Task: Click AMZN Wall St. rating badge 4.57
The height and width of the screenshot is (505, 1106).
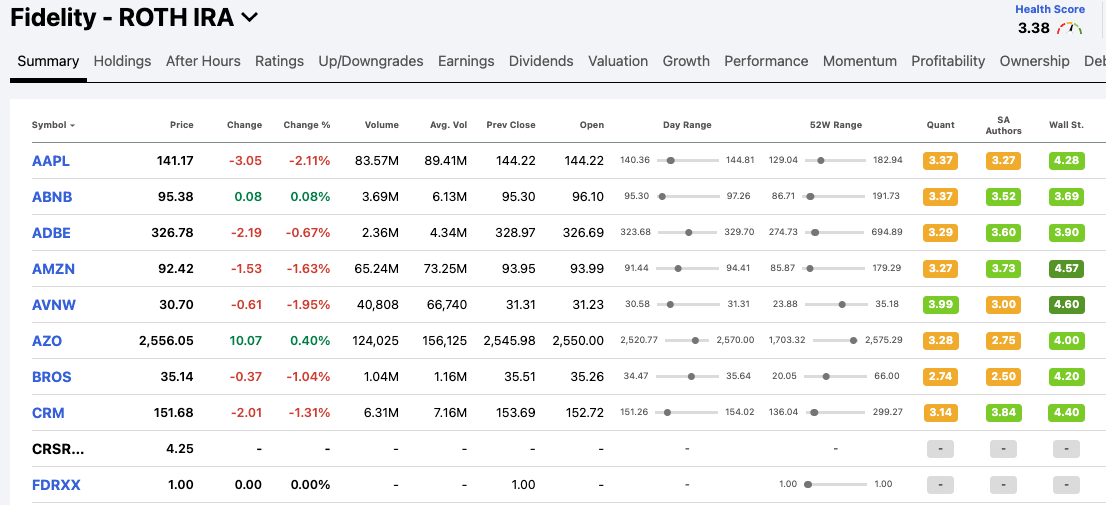Action: (1066, 269)
